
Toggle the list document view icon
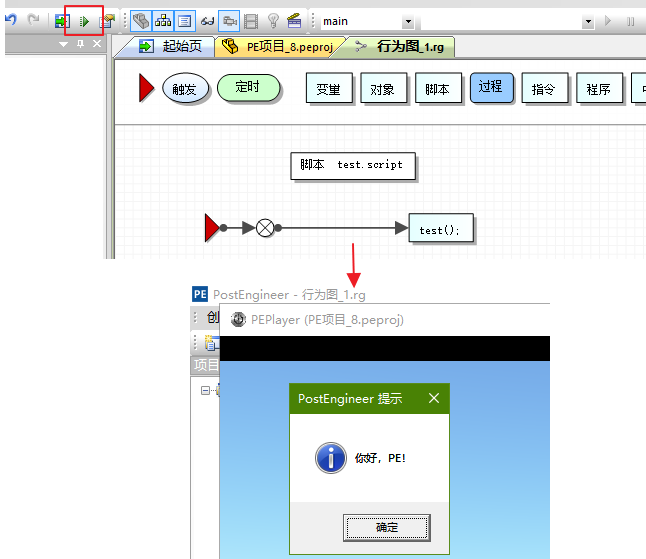point(185,21)
